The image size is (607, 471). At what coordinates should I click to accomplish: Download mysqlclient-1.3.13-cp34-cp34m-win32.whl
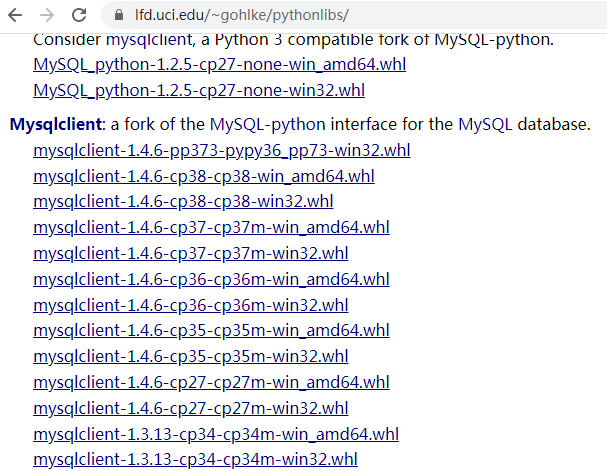(x=195, y=459)
